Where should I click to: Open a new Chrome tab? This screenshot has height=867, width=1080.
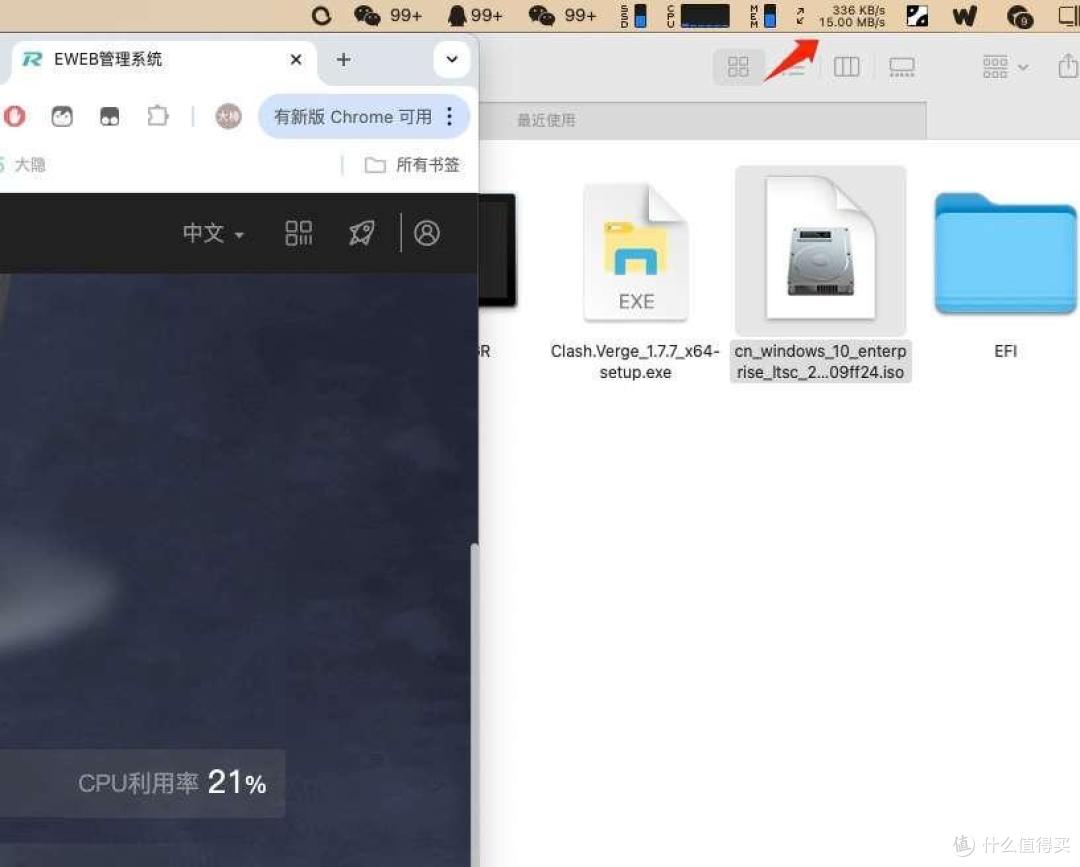coord(343,60)
